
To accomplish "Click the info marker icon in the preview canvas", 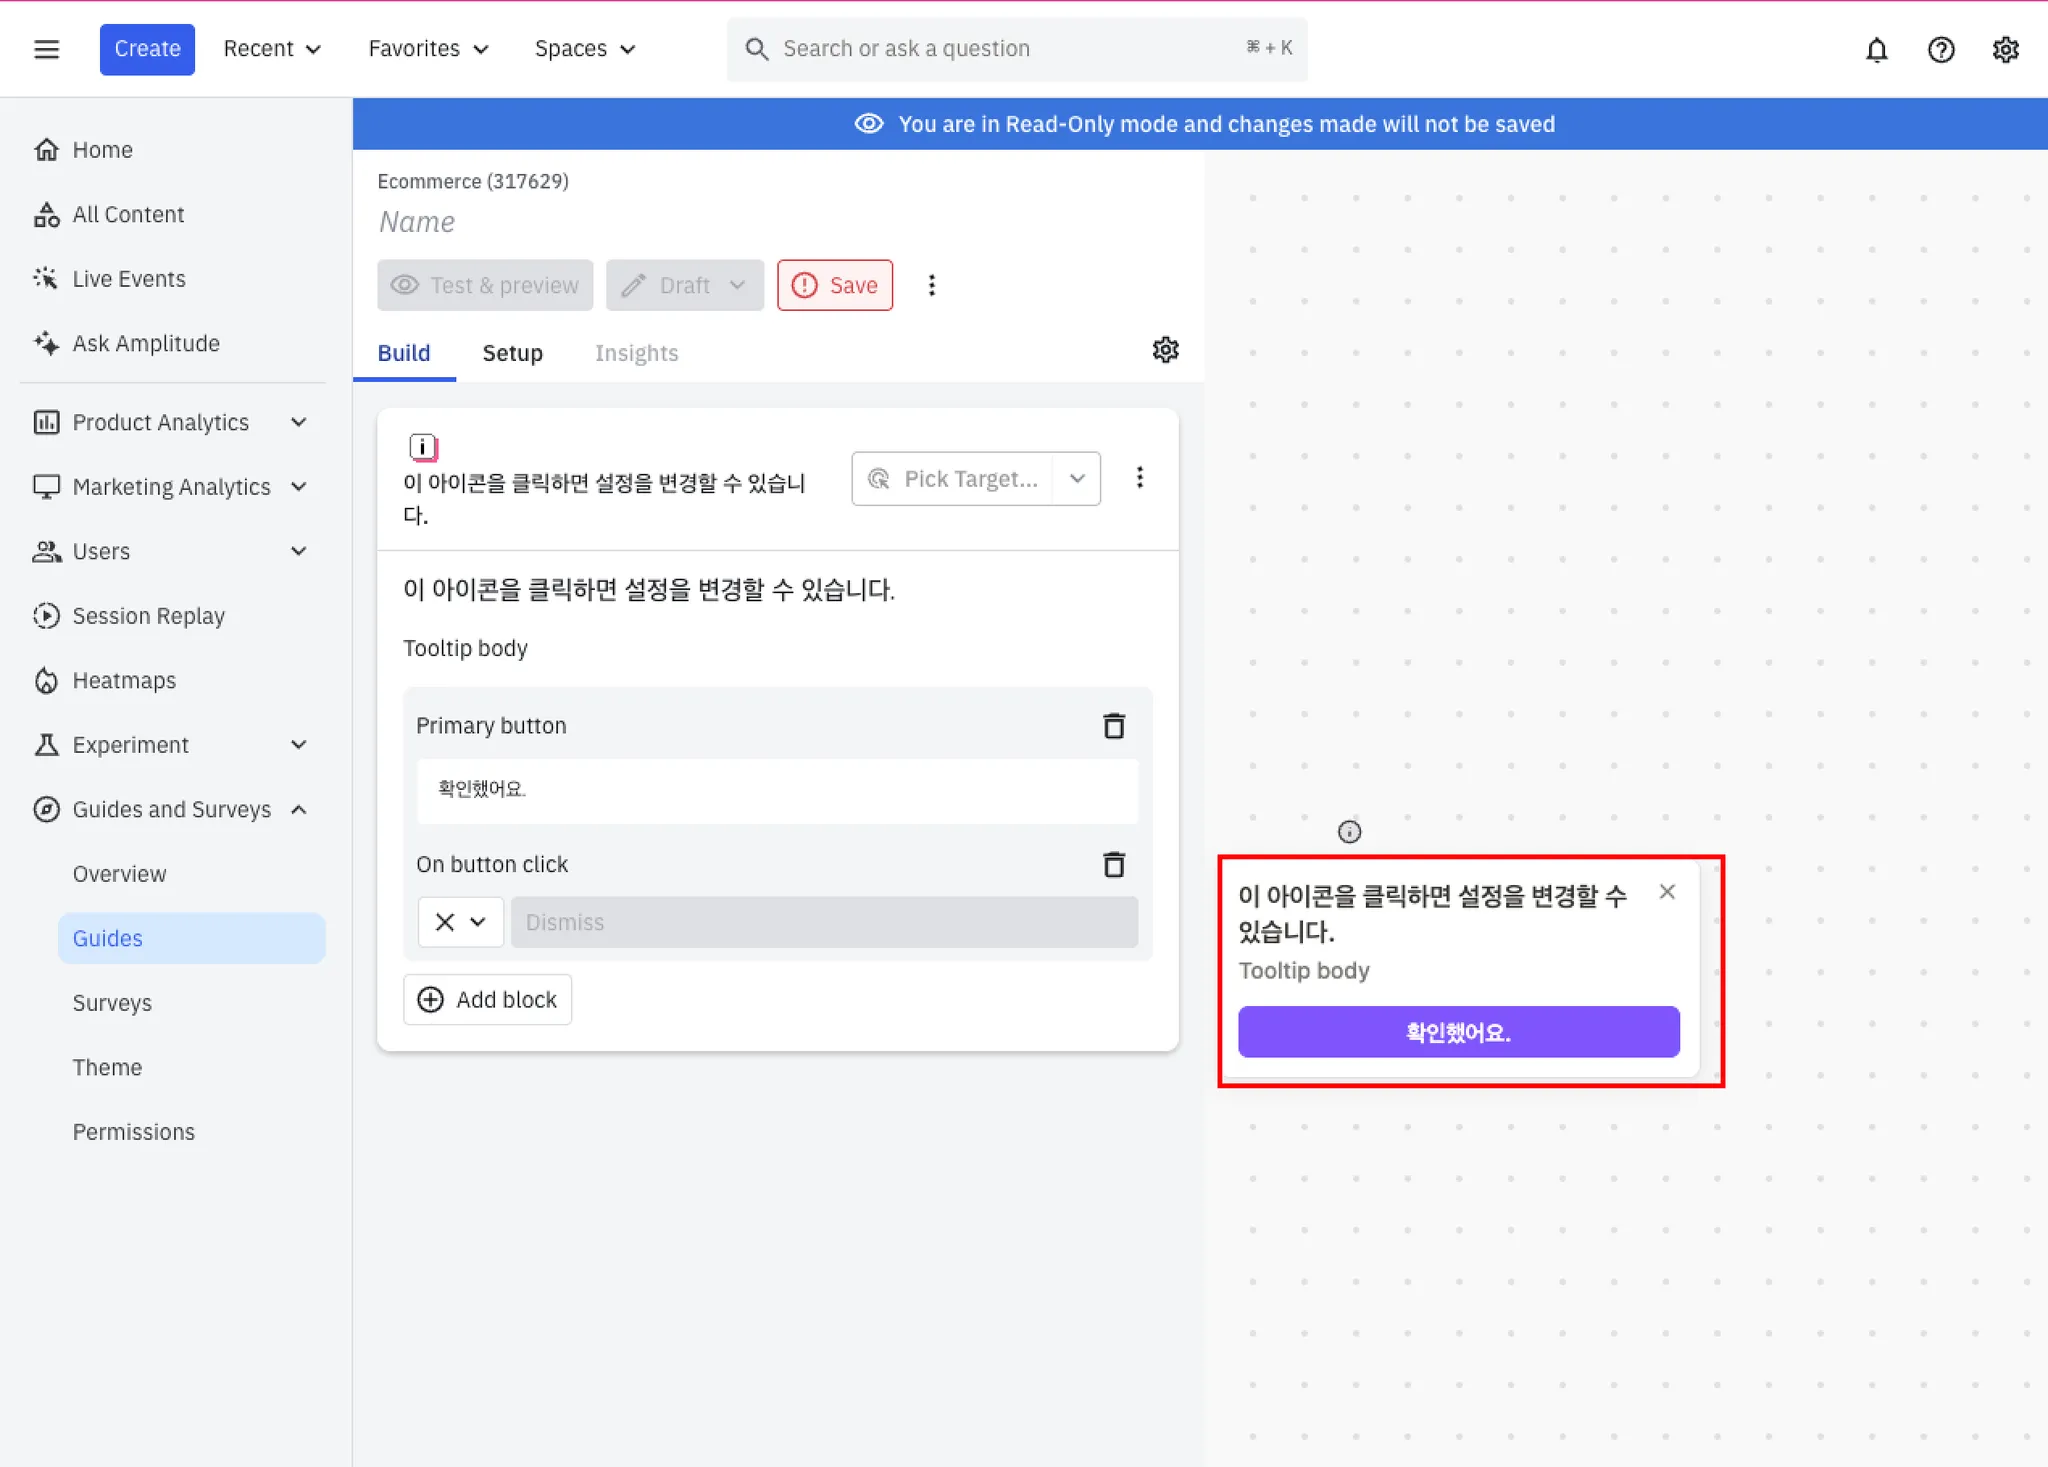I will coord(1349,831).
